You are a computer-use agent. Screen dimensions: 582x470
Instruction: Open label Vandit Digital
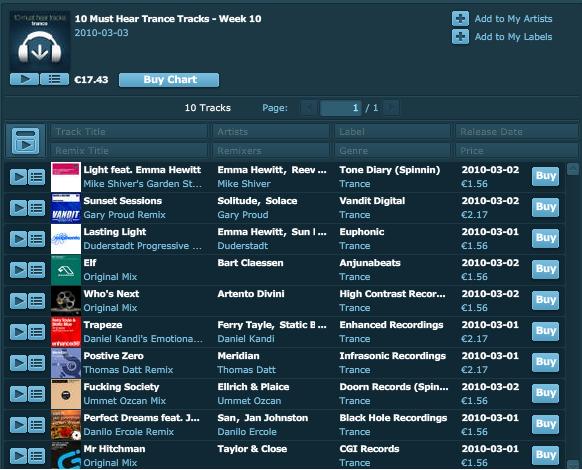point(372,201)
